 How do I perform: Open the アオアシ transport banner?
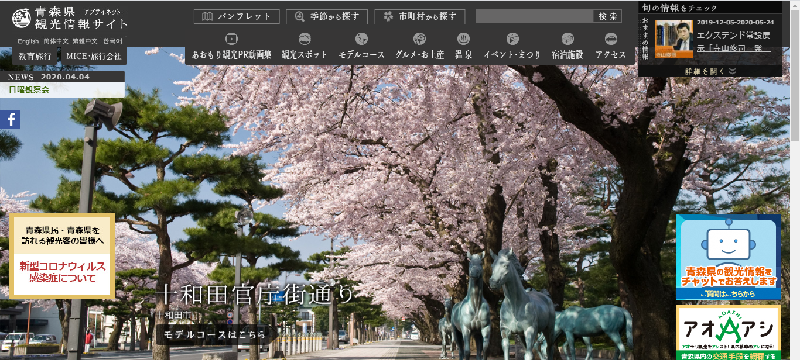click(x=728, y=332)
